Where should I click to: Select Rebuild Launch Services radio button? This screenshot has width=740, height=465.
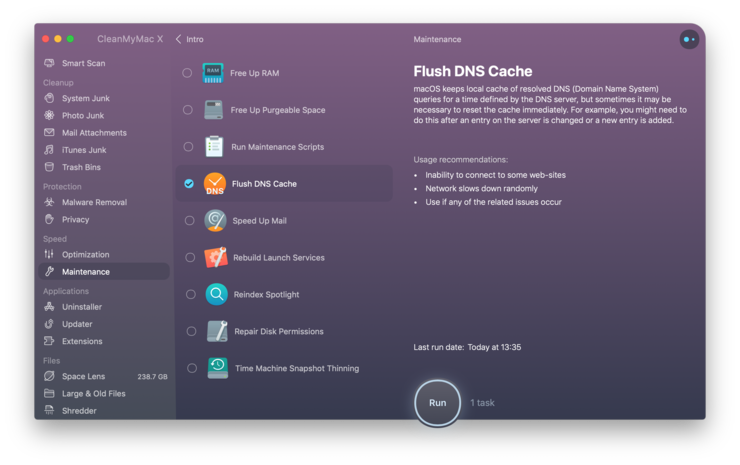pos(190,257)
